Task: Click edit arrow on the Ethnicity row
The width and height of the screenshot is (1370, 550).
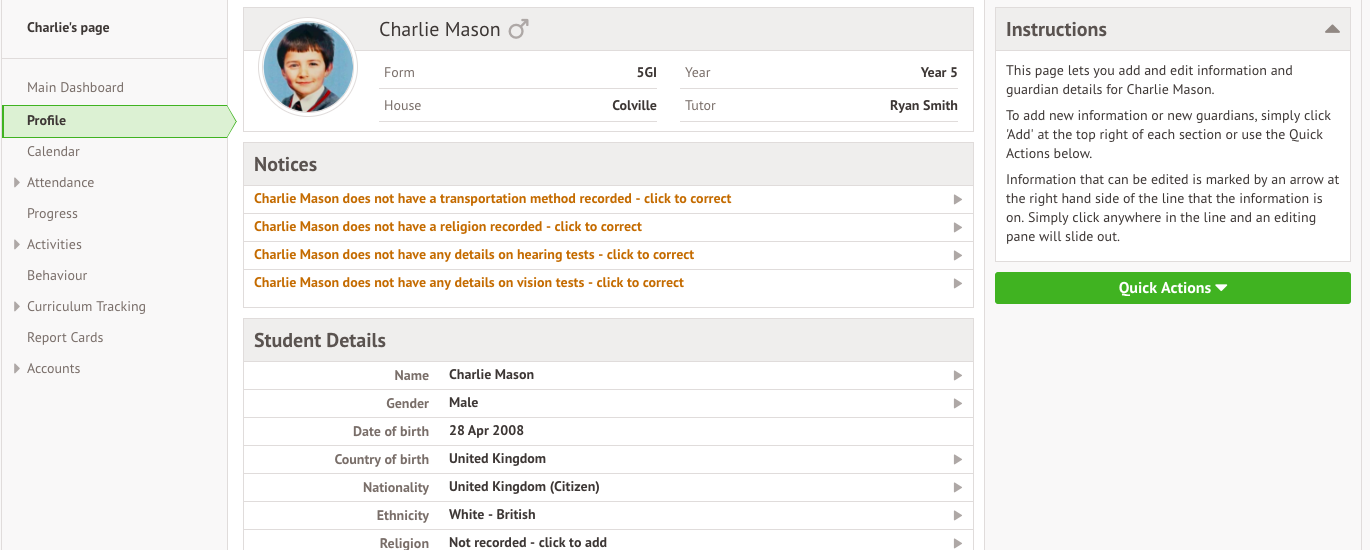Action: [957, 516]
